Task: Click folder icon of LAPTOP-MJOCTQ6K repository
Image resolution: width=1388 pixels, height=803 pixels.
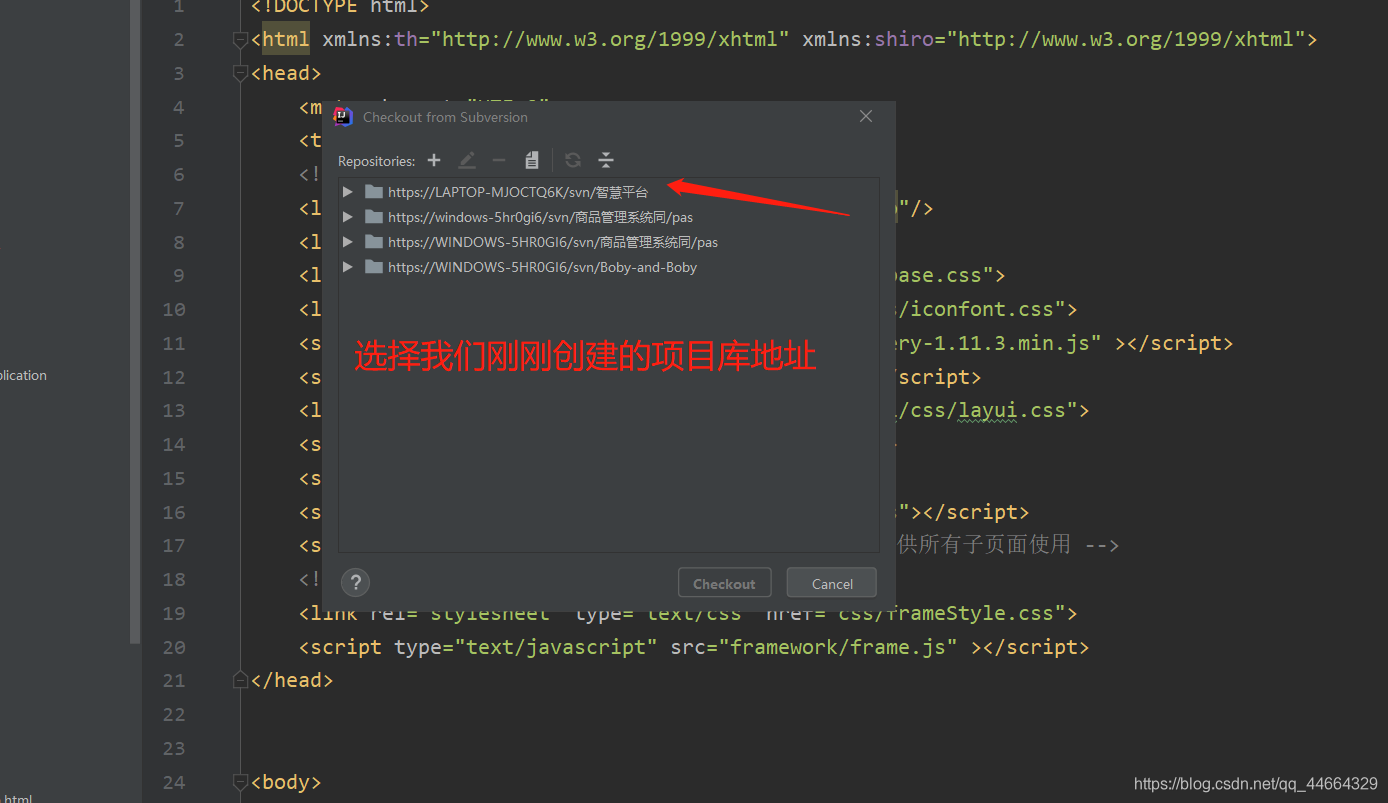Action: coord(374,191)
